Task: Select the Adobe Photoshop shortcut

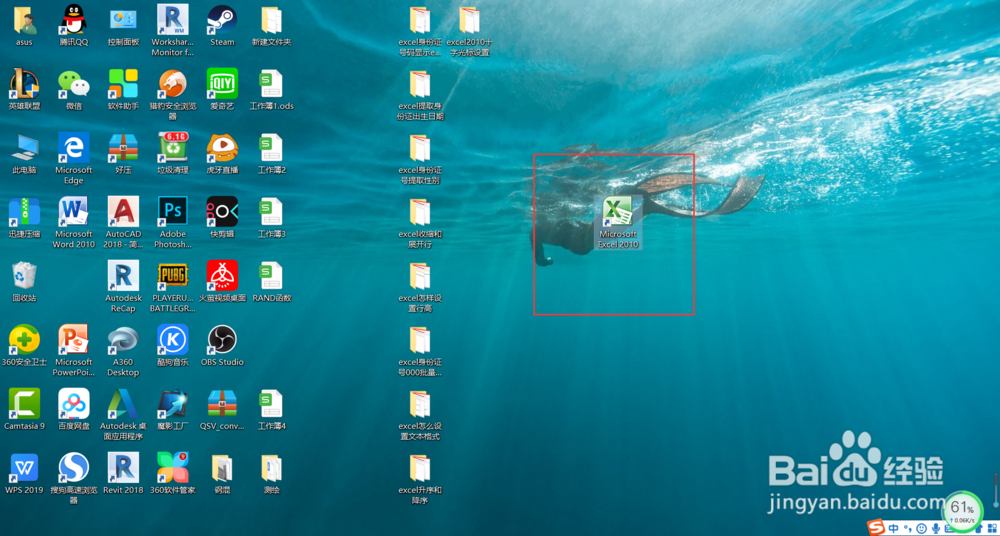Action: [x=172, y=222]
